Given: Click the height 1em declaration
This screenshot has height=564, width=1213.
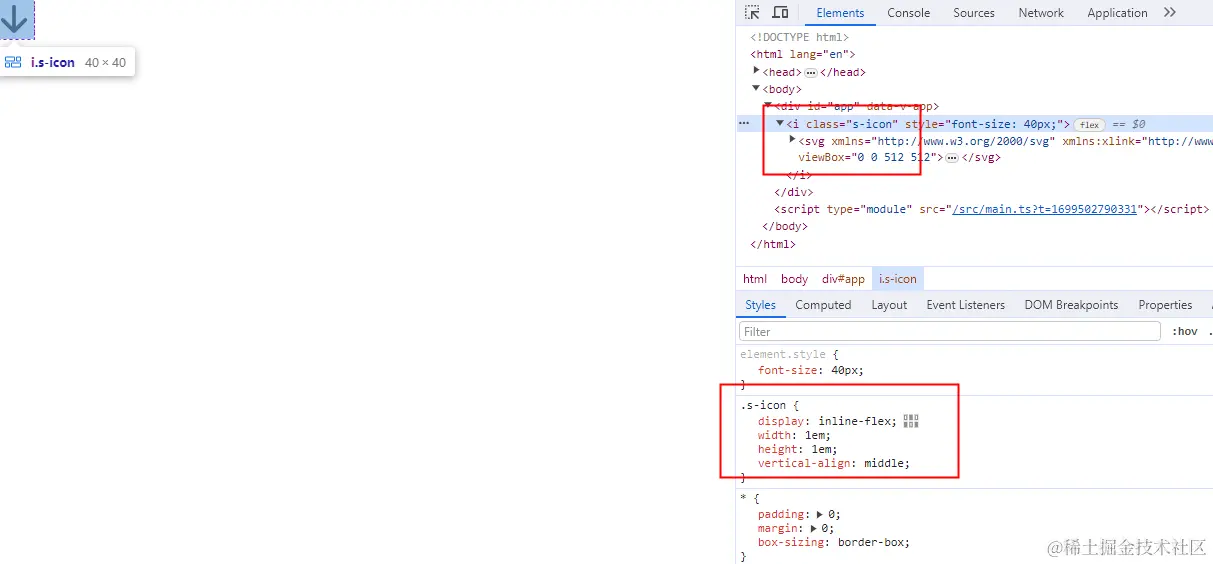Looking at the screenshot, I should (x=797, y=449).
